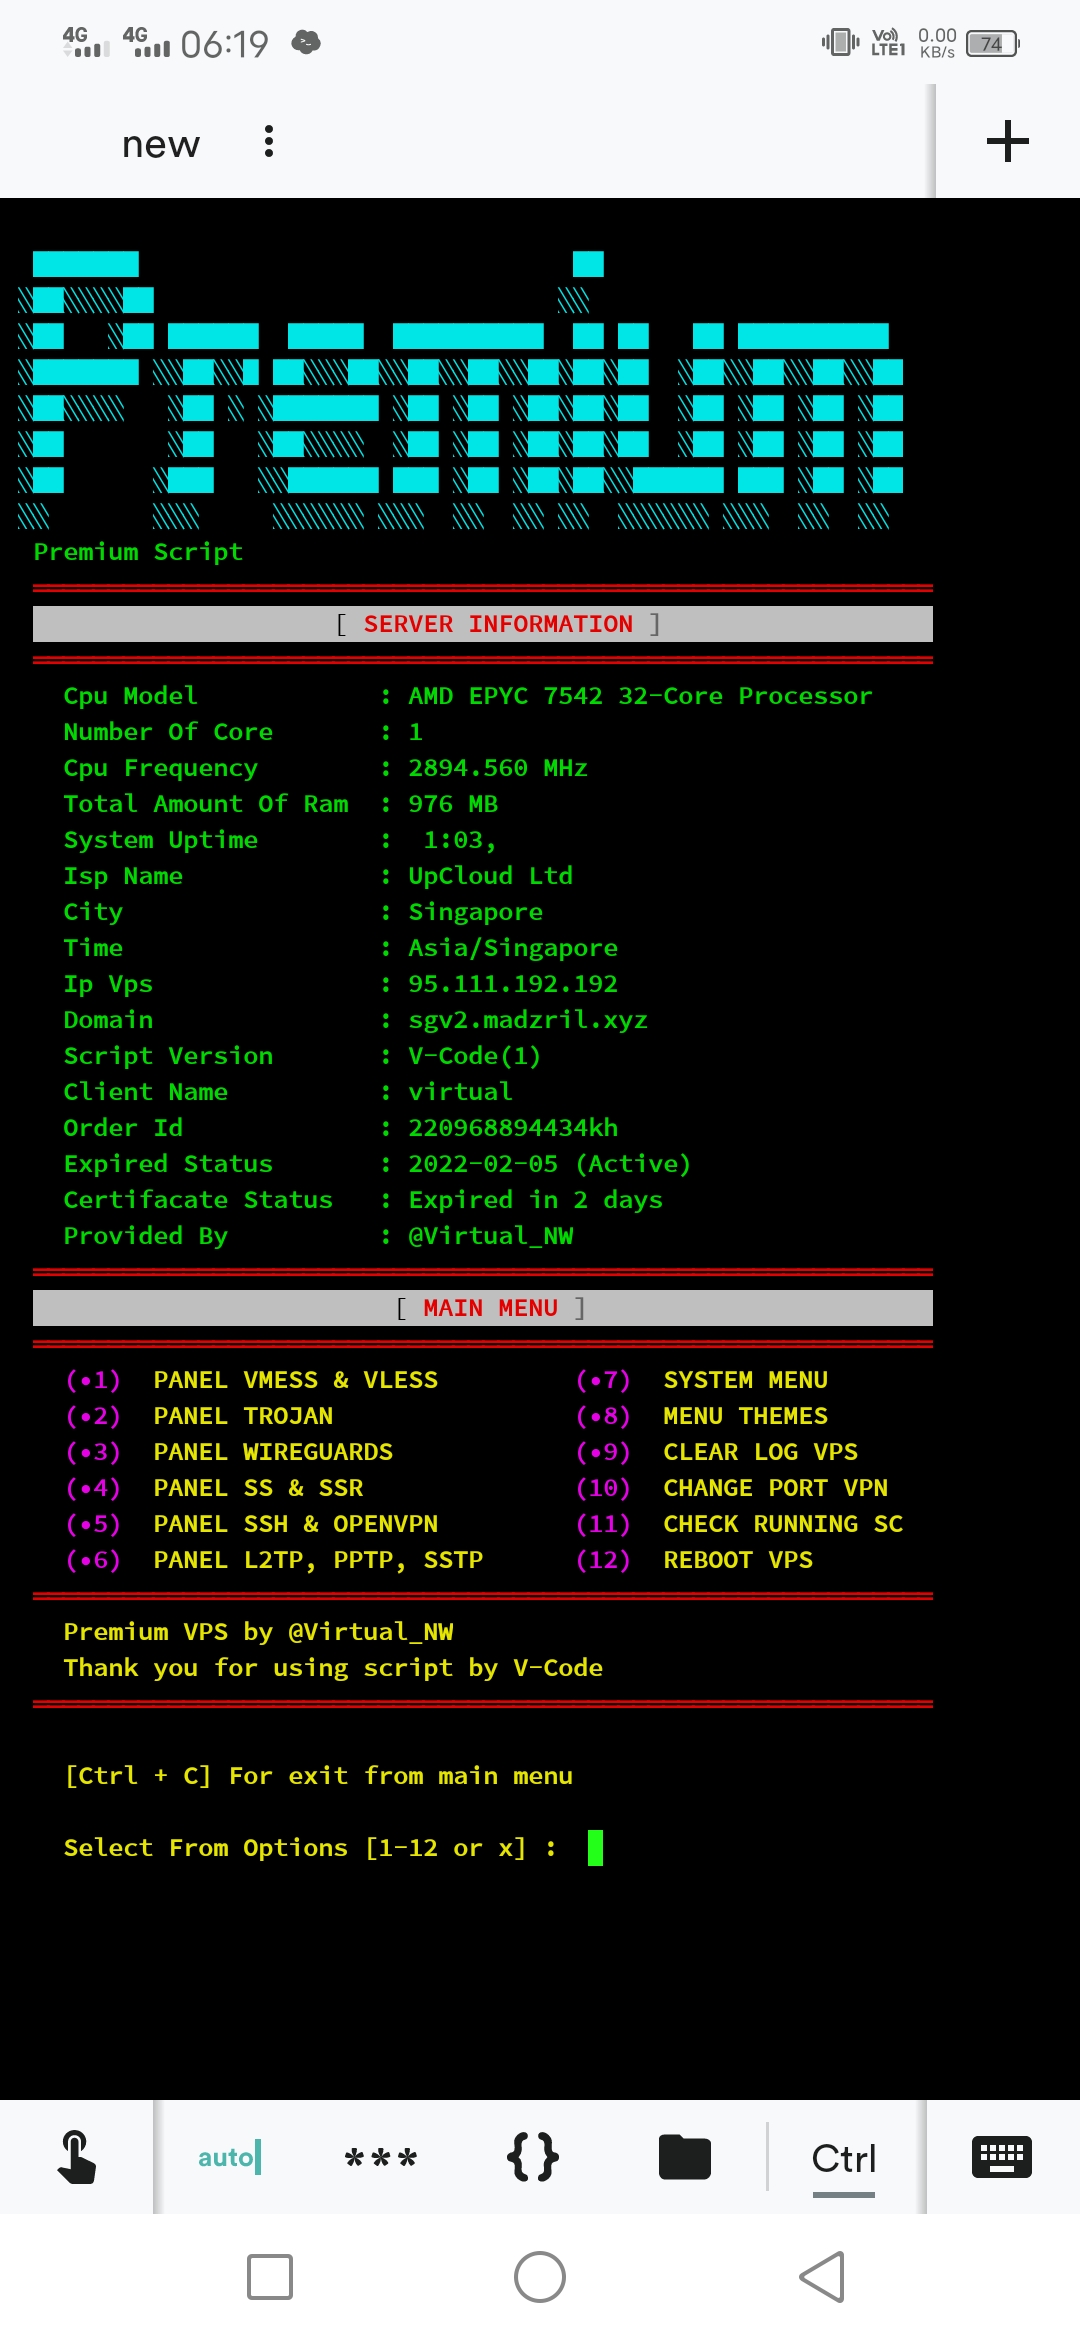Tap the vibrate mode status icon

tap(840, 42)
